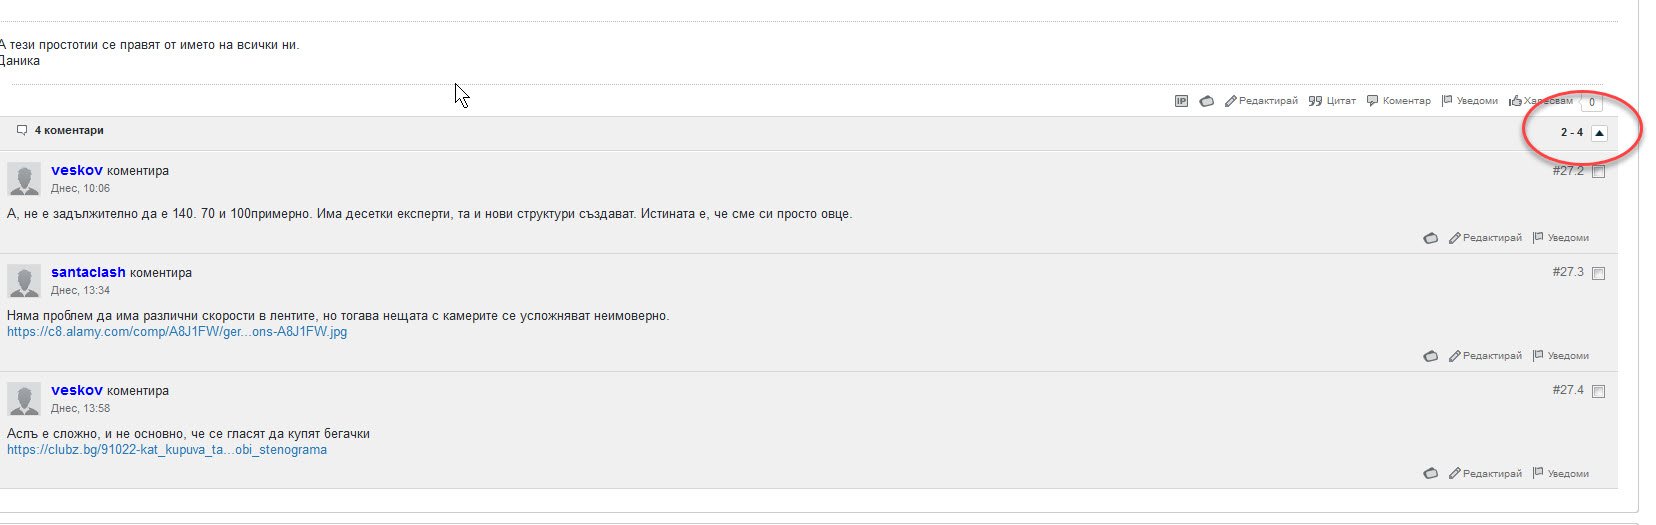
Task: Click the 4 коментари header label
Action: 69,131
